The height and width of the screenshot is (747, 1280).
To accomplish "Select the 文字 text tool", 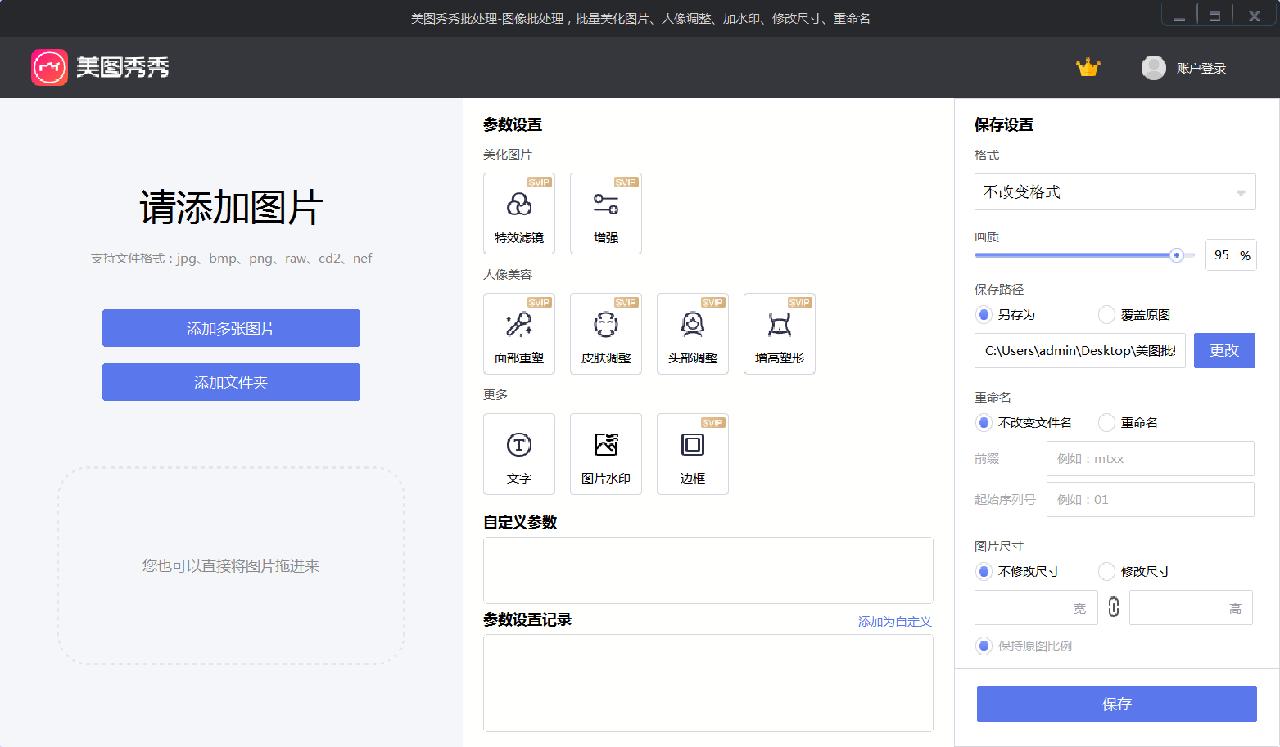I will [519, 453].
